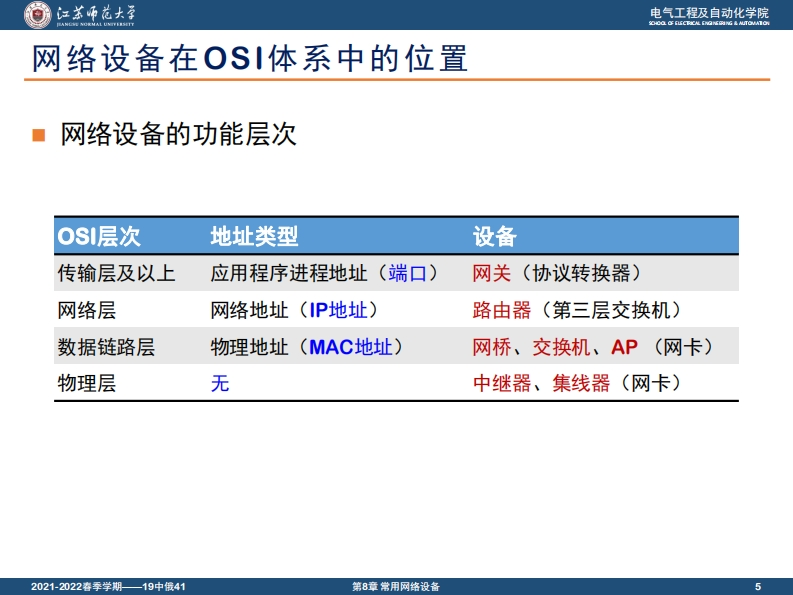Click the orange square bullet marker
This screenshot has height=595, width=793.
pos(39,135)
